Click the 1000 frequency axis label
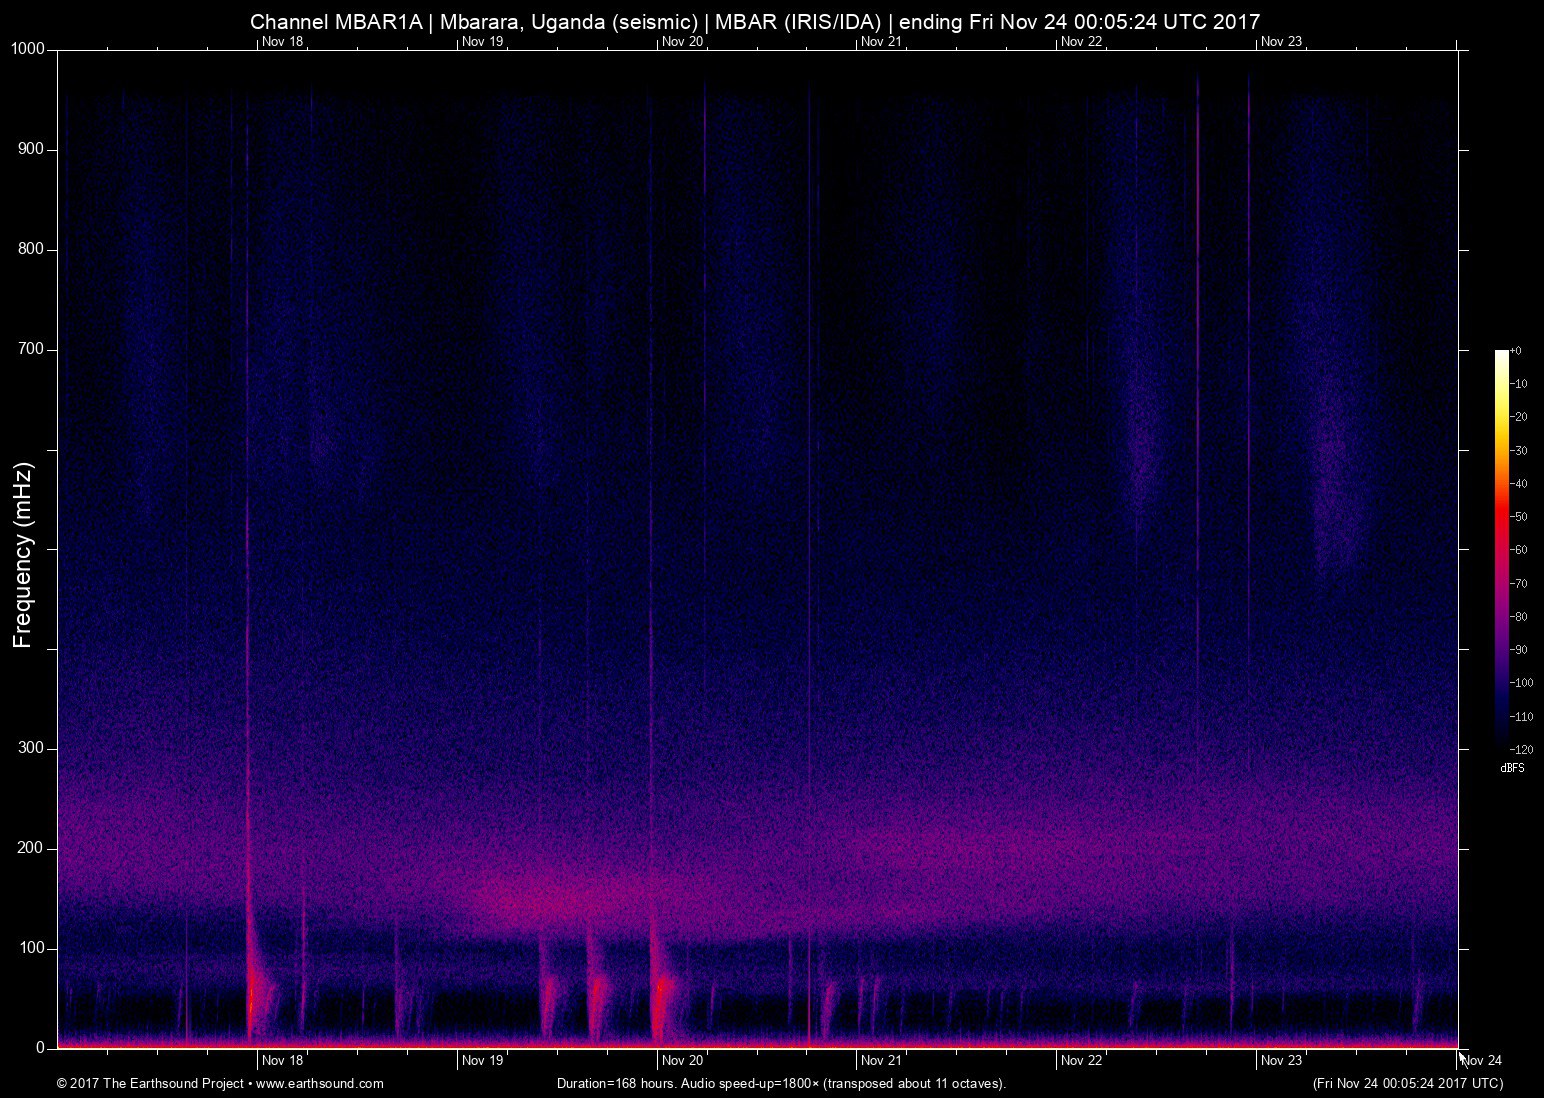Image resolution: width=1544 pixels, height=1098 pixels. pyautogui.click(x=29, y=49)
